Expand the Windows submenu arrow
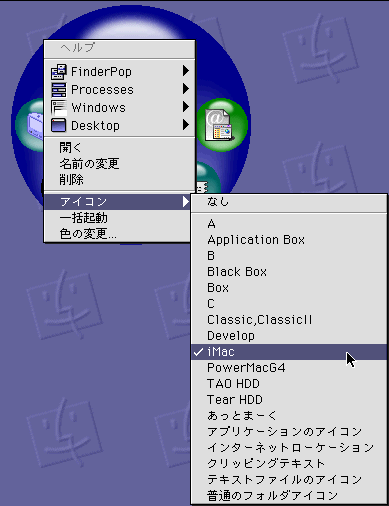This screenshot has width=389, height=506. (x=186, y=107)
